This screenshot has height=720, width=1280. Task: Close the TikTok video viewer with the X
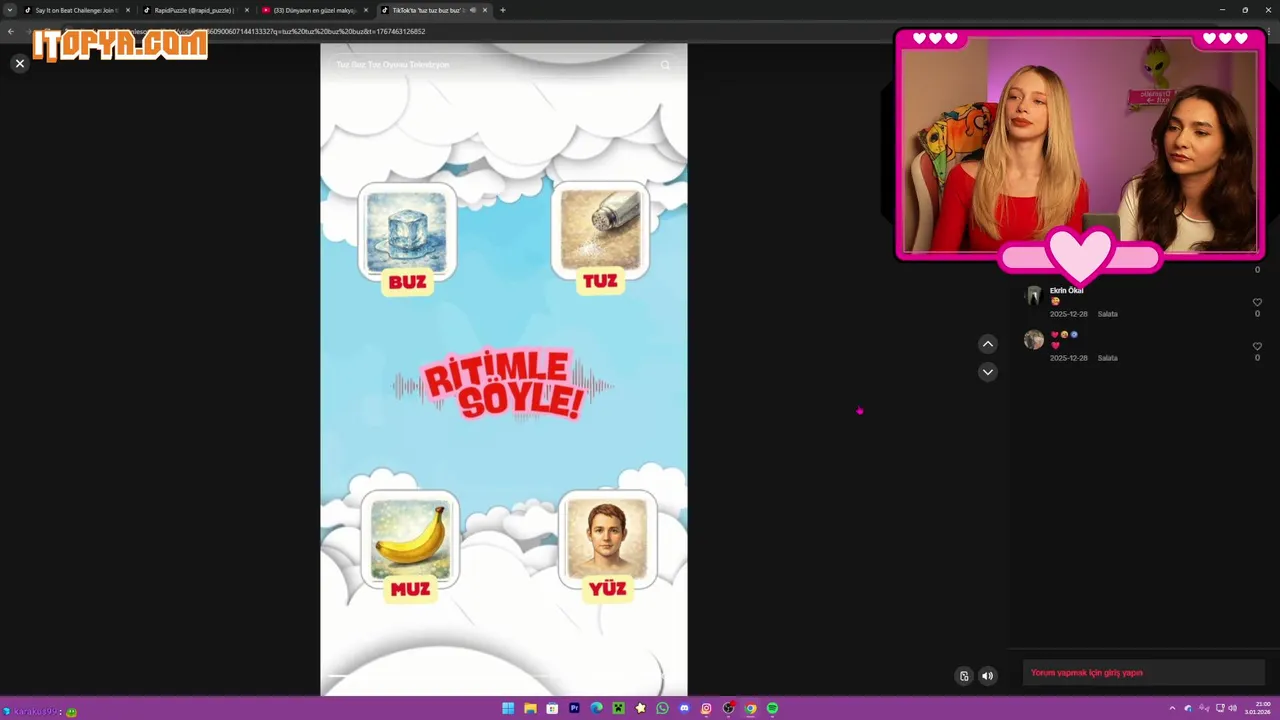(19, 63)
